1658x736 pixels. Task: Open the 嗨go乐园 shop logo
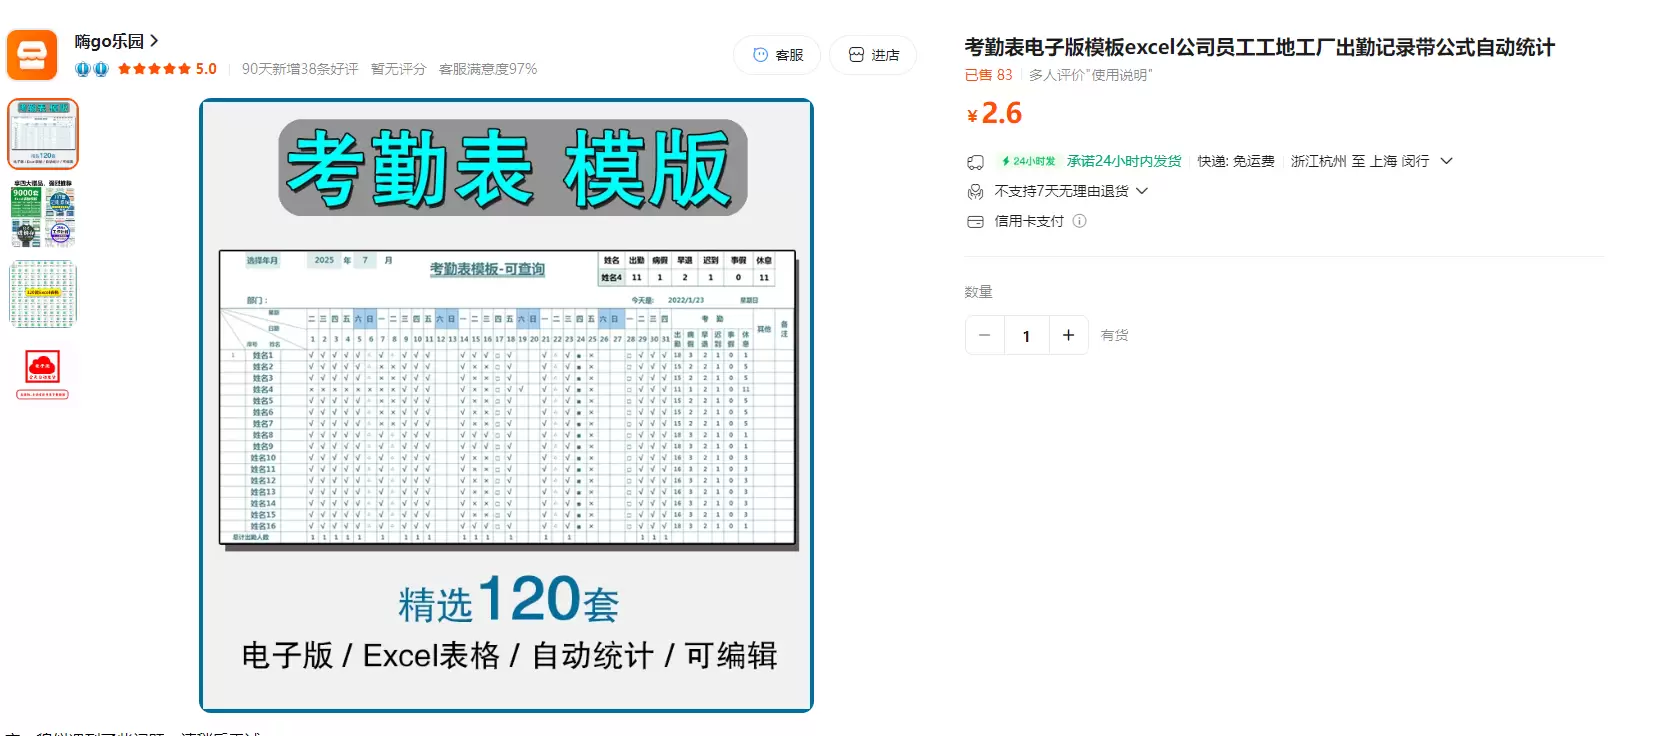(x=32, y=55)
